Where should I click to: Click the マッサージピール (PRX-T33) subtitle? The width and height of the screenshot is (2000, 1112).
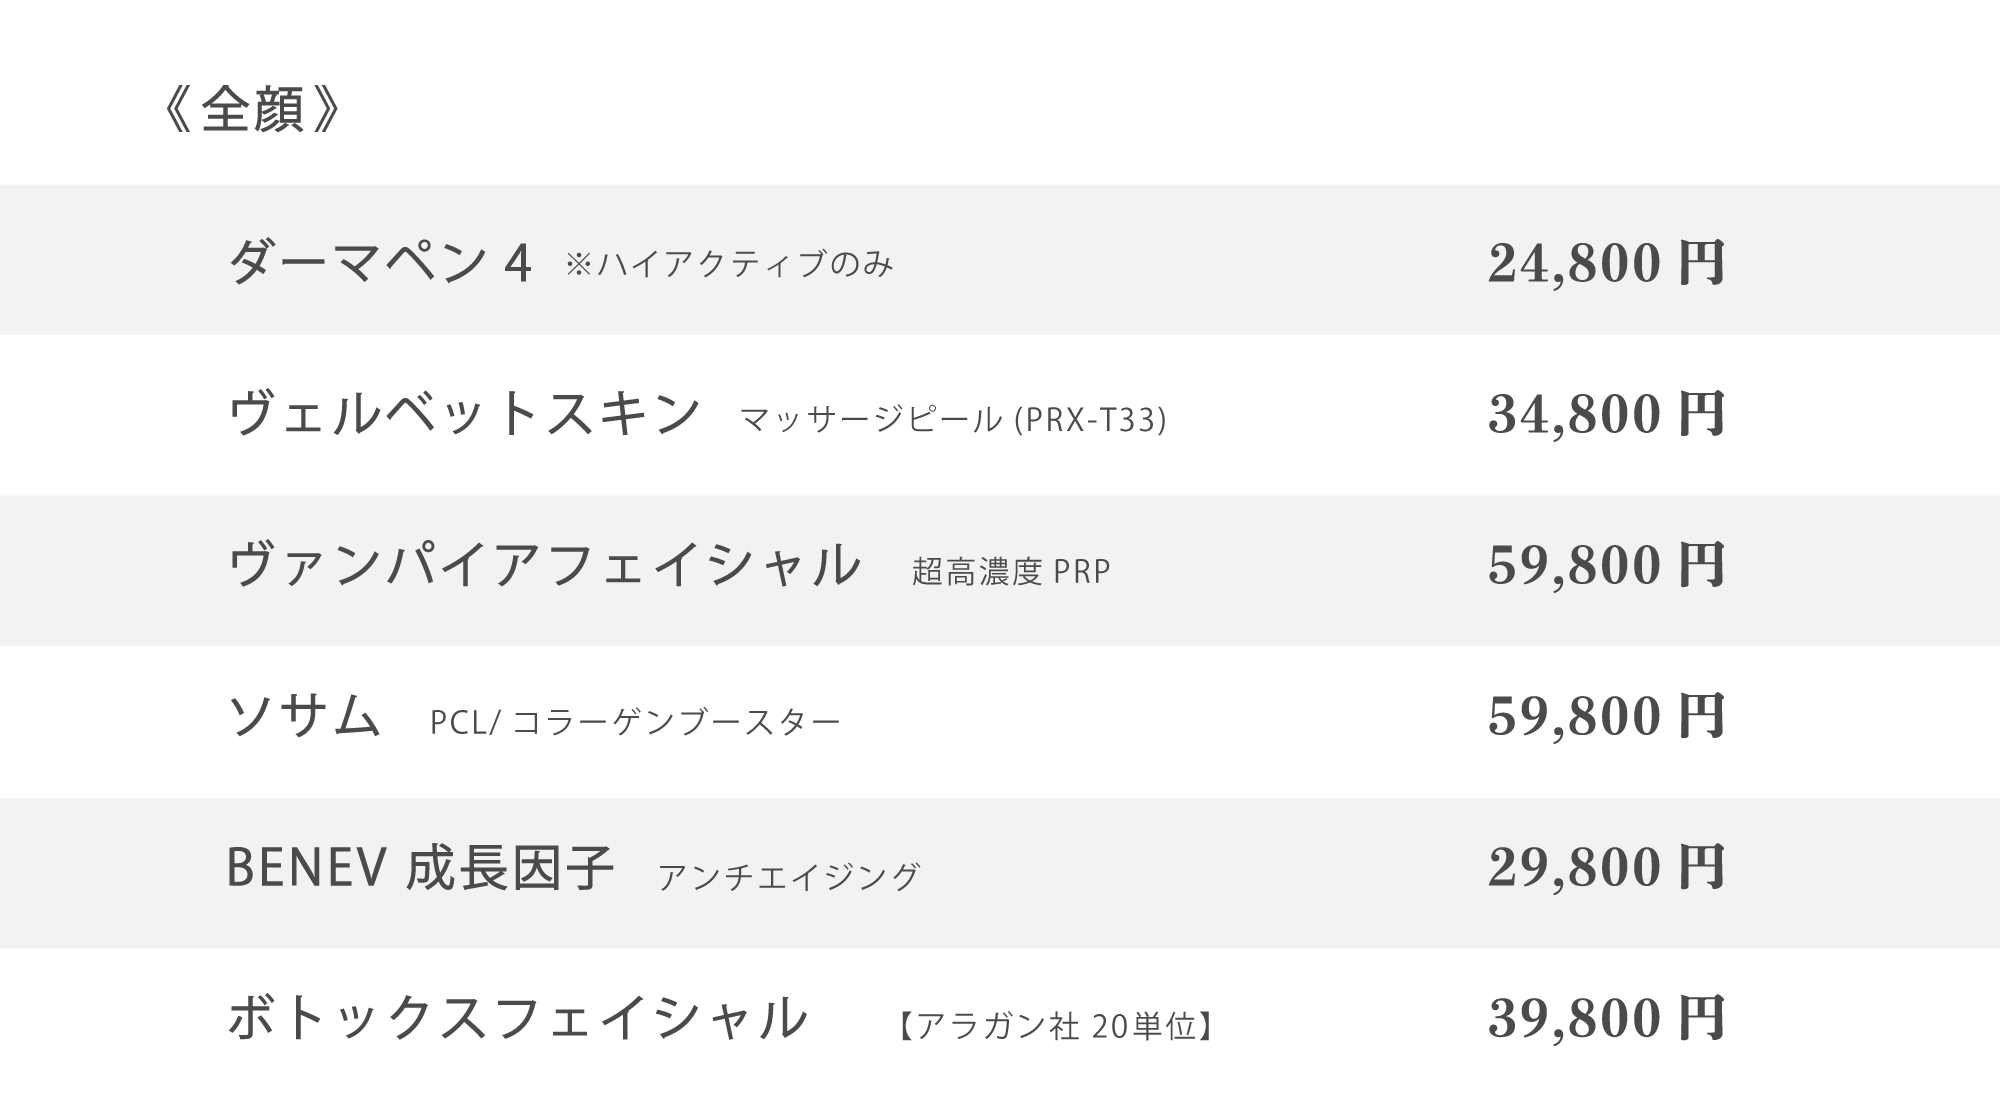tap(953, 420)
